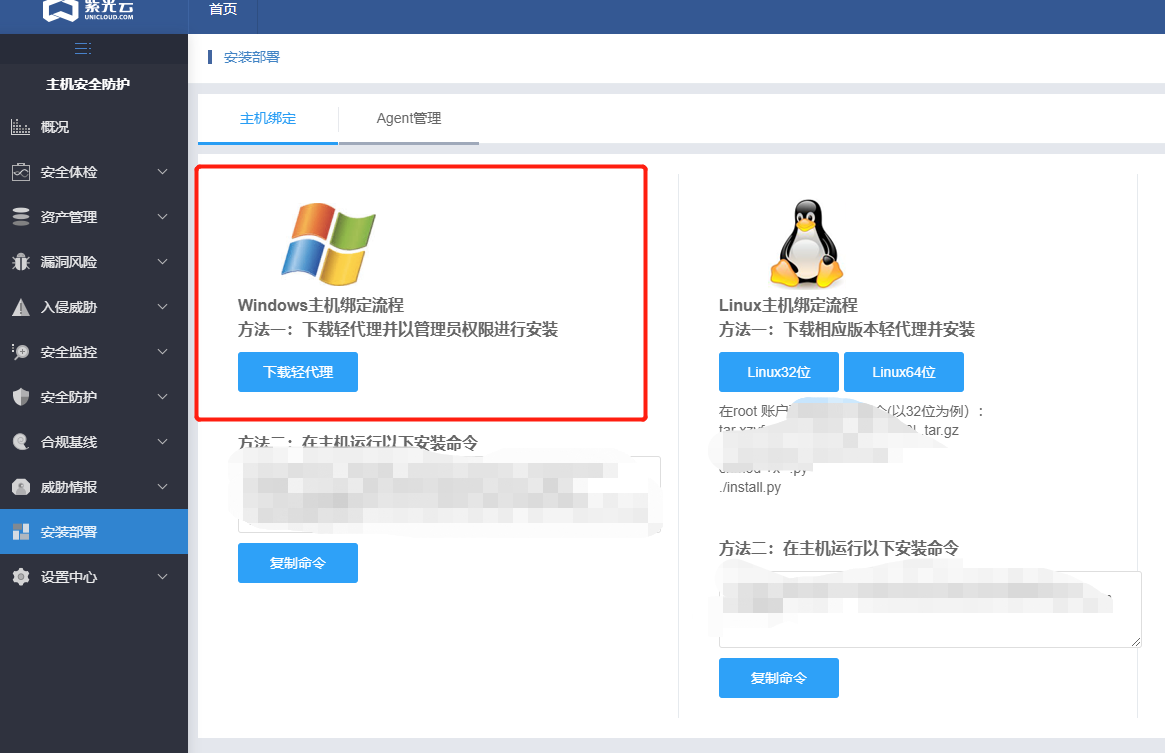This screenshot has width=1165, height=753.
Task: Click the 安全监控 monitoring icon
Action: tap(21, 352)
